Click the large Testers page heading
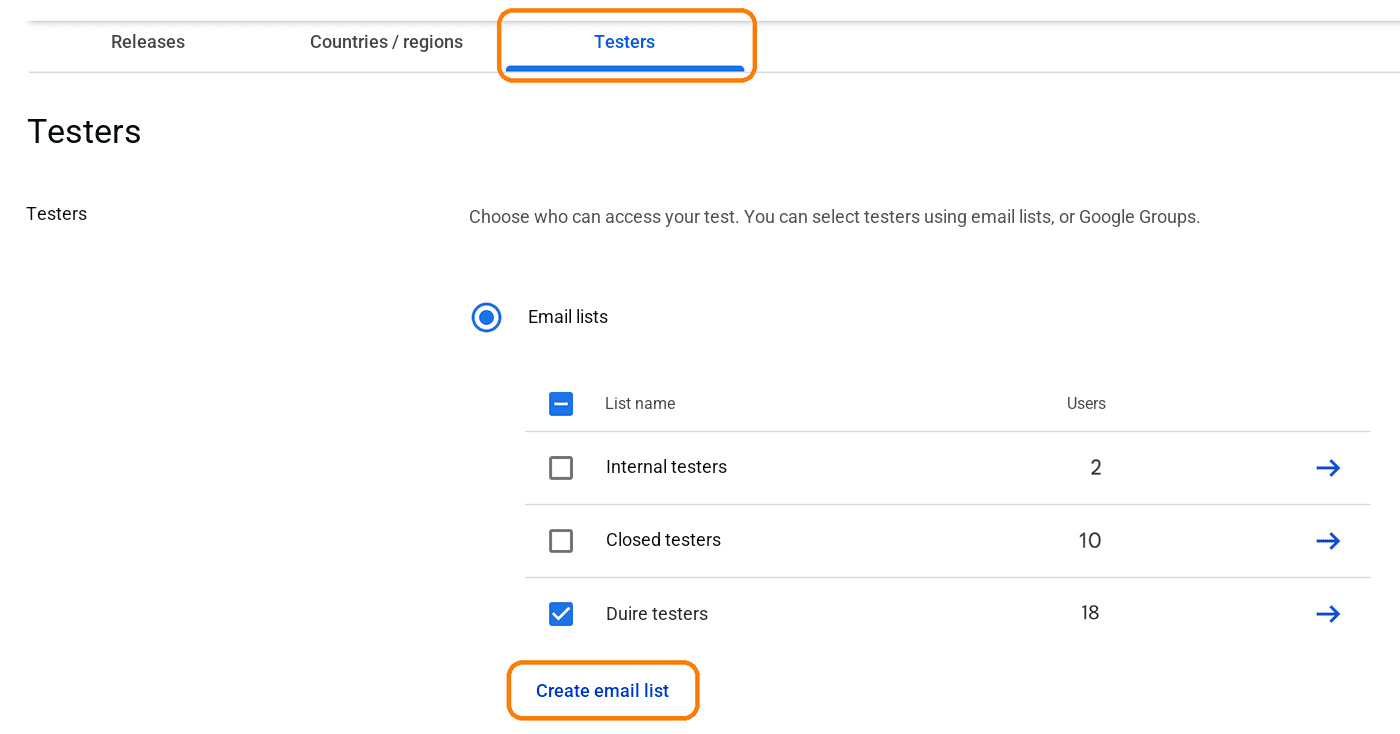 [x=84, y=132]
